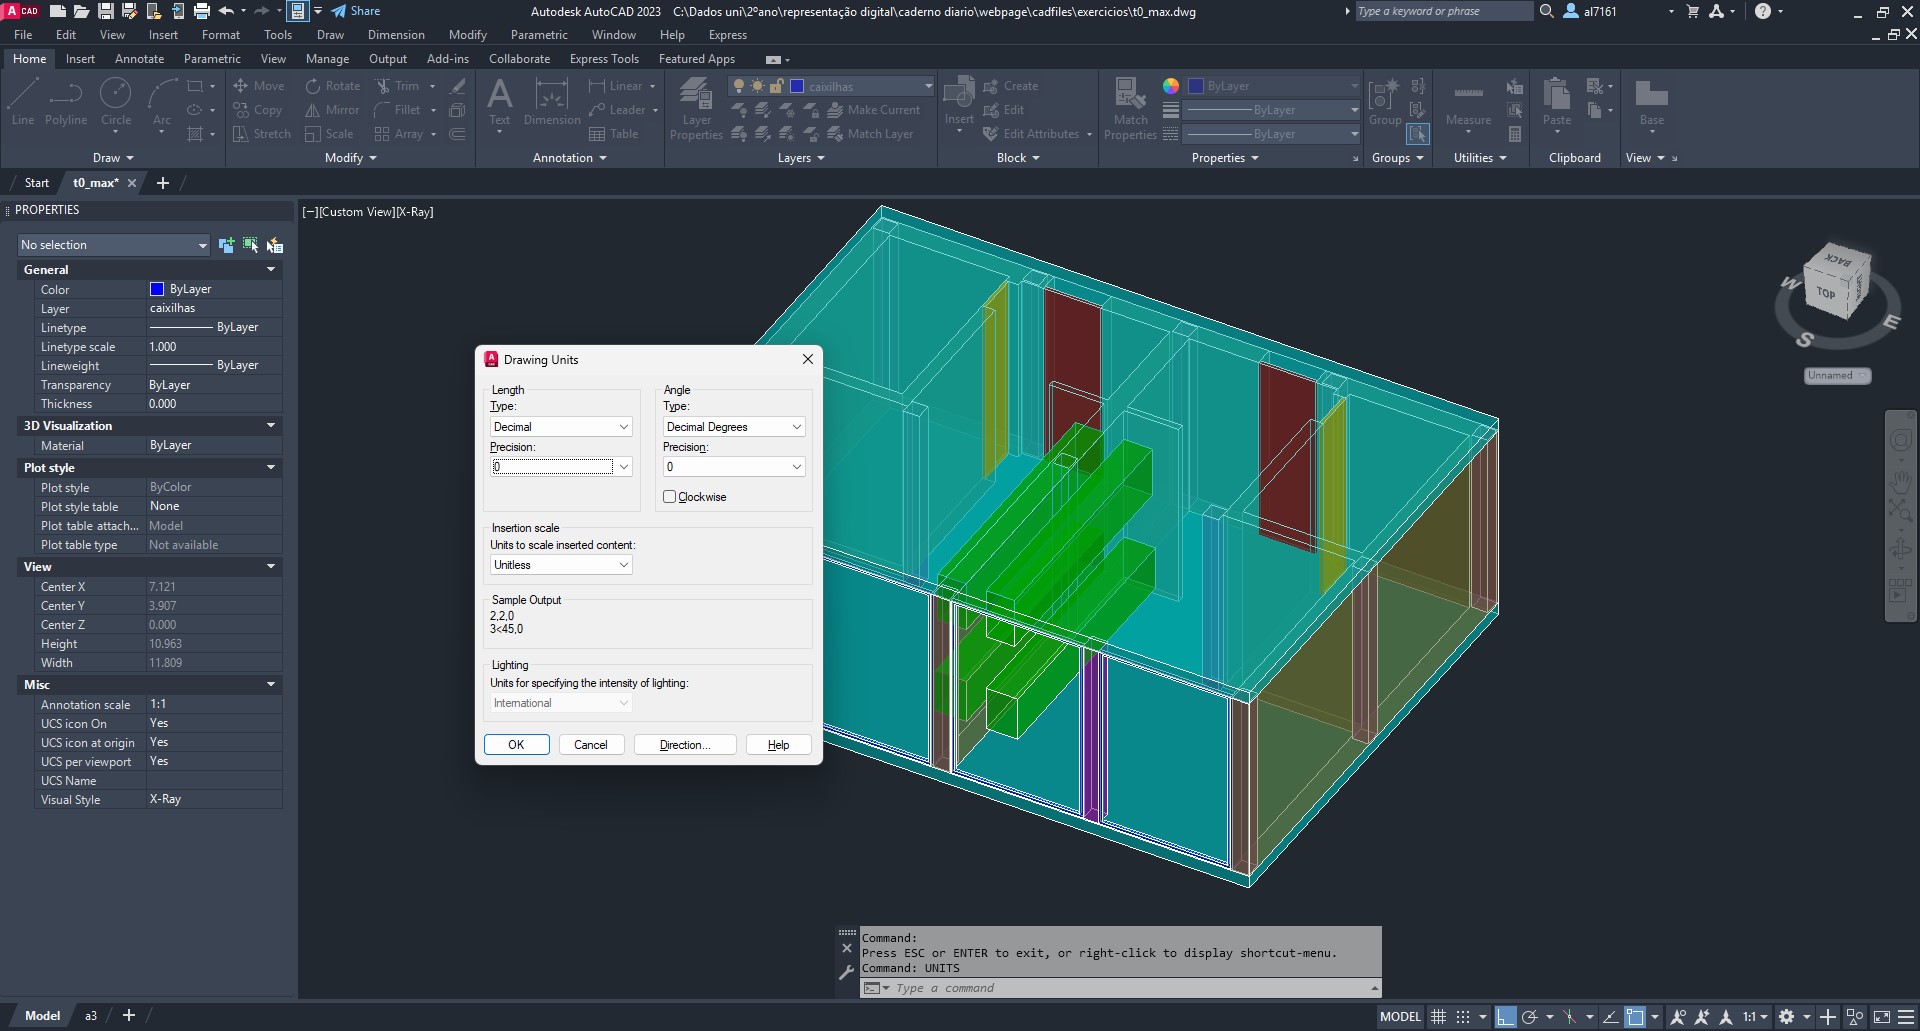Click the Polyline tool

[x=66, y=102]
